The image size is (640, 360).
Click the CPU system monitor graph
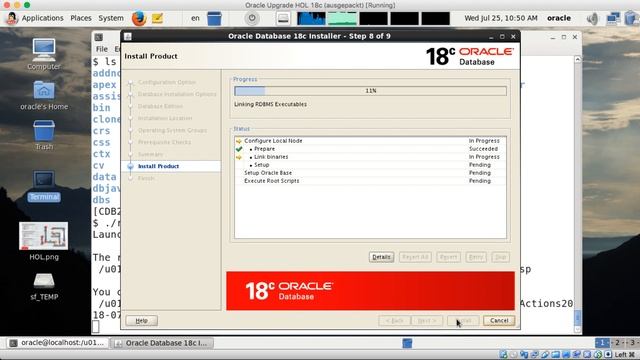point(311,18)
